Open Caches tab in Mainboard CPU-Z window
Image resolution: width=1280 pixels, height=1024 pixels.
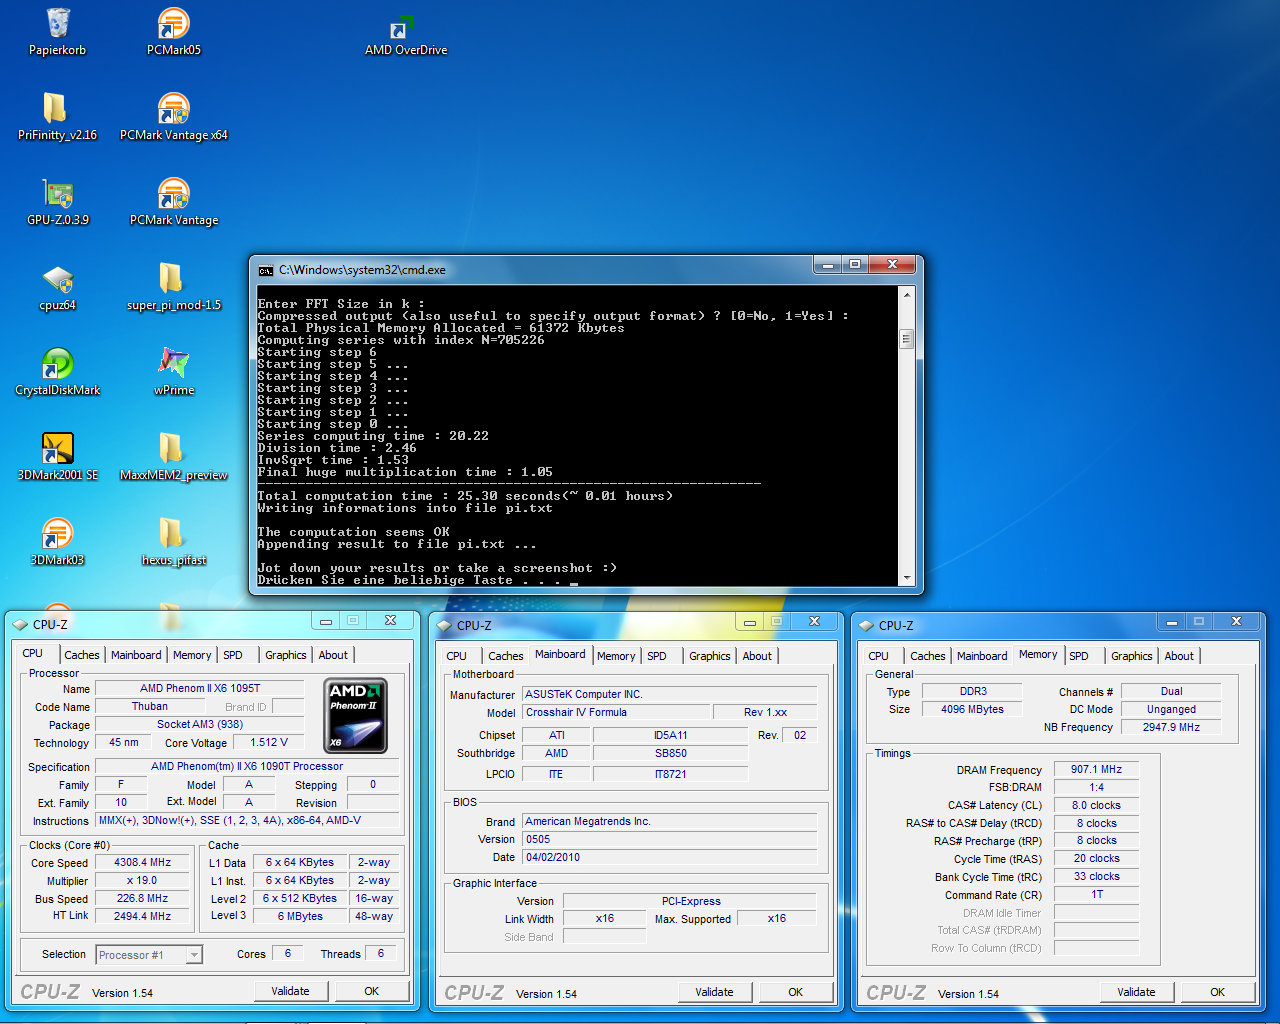point(506,656)
